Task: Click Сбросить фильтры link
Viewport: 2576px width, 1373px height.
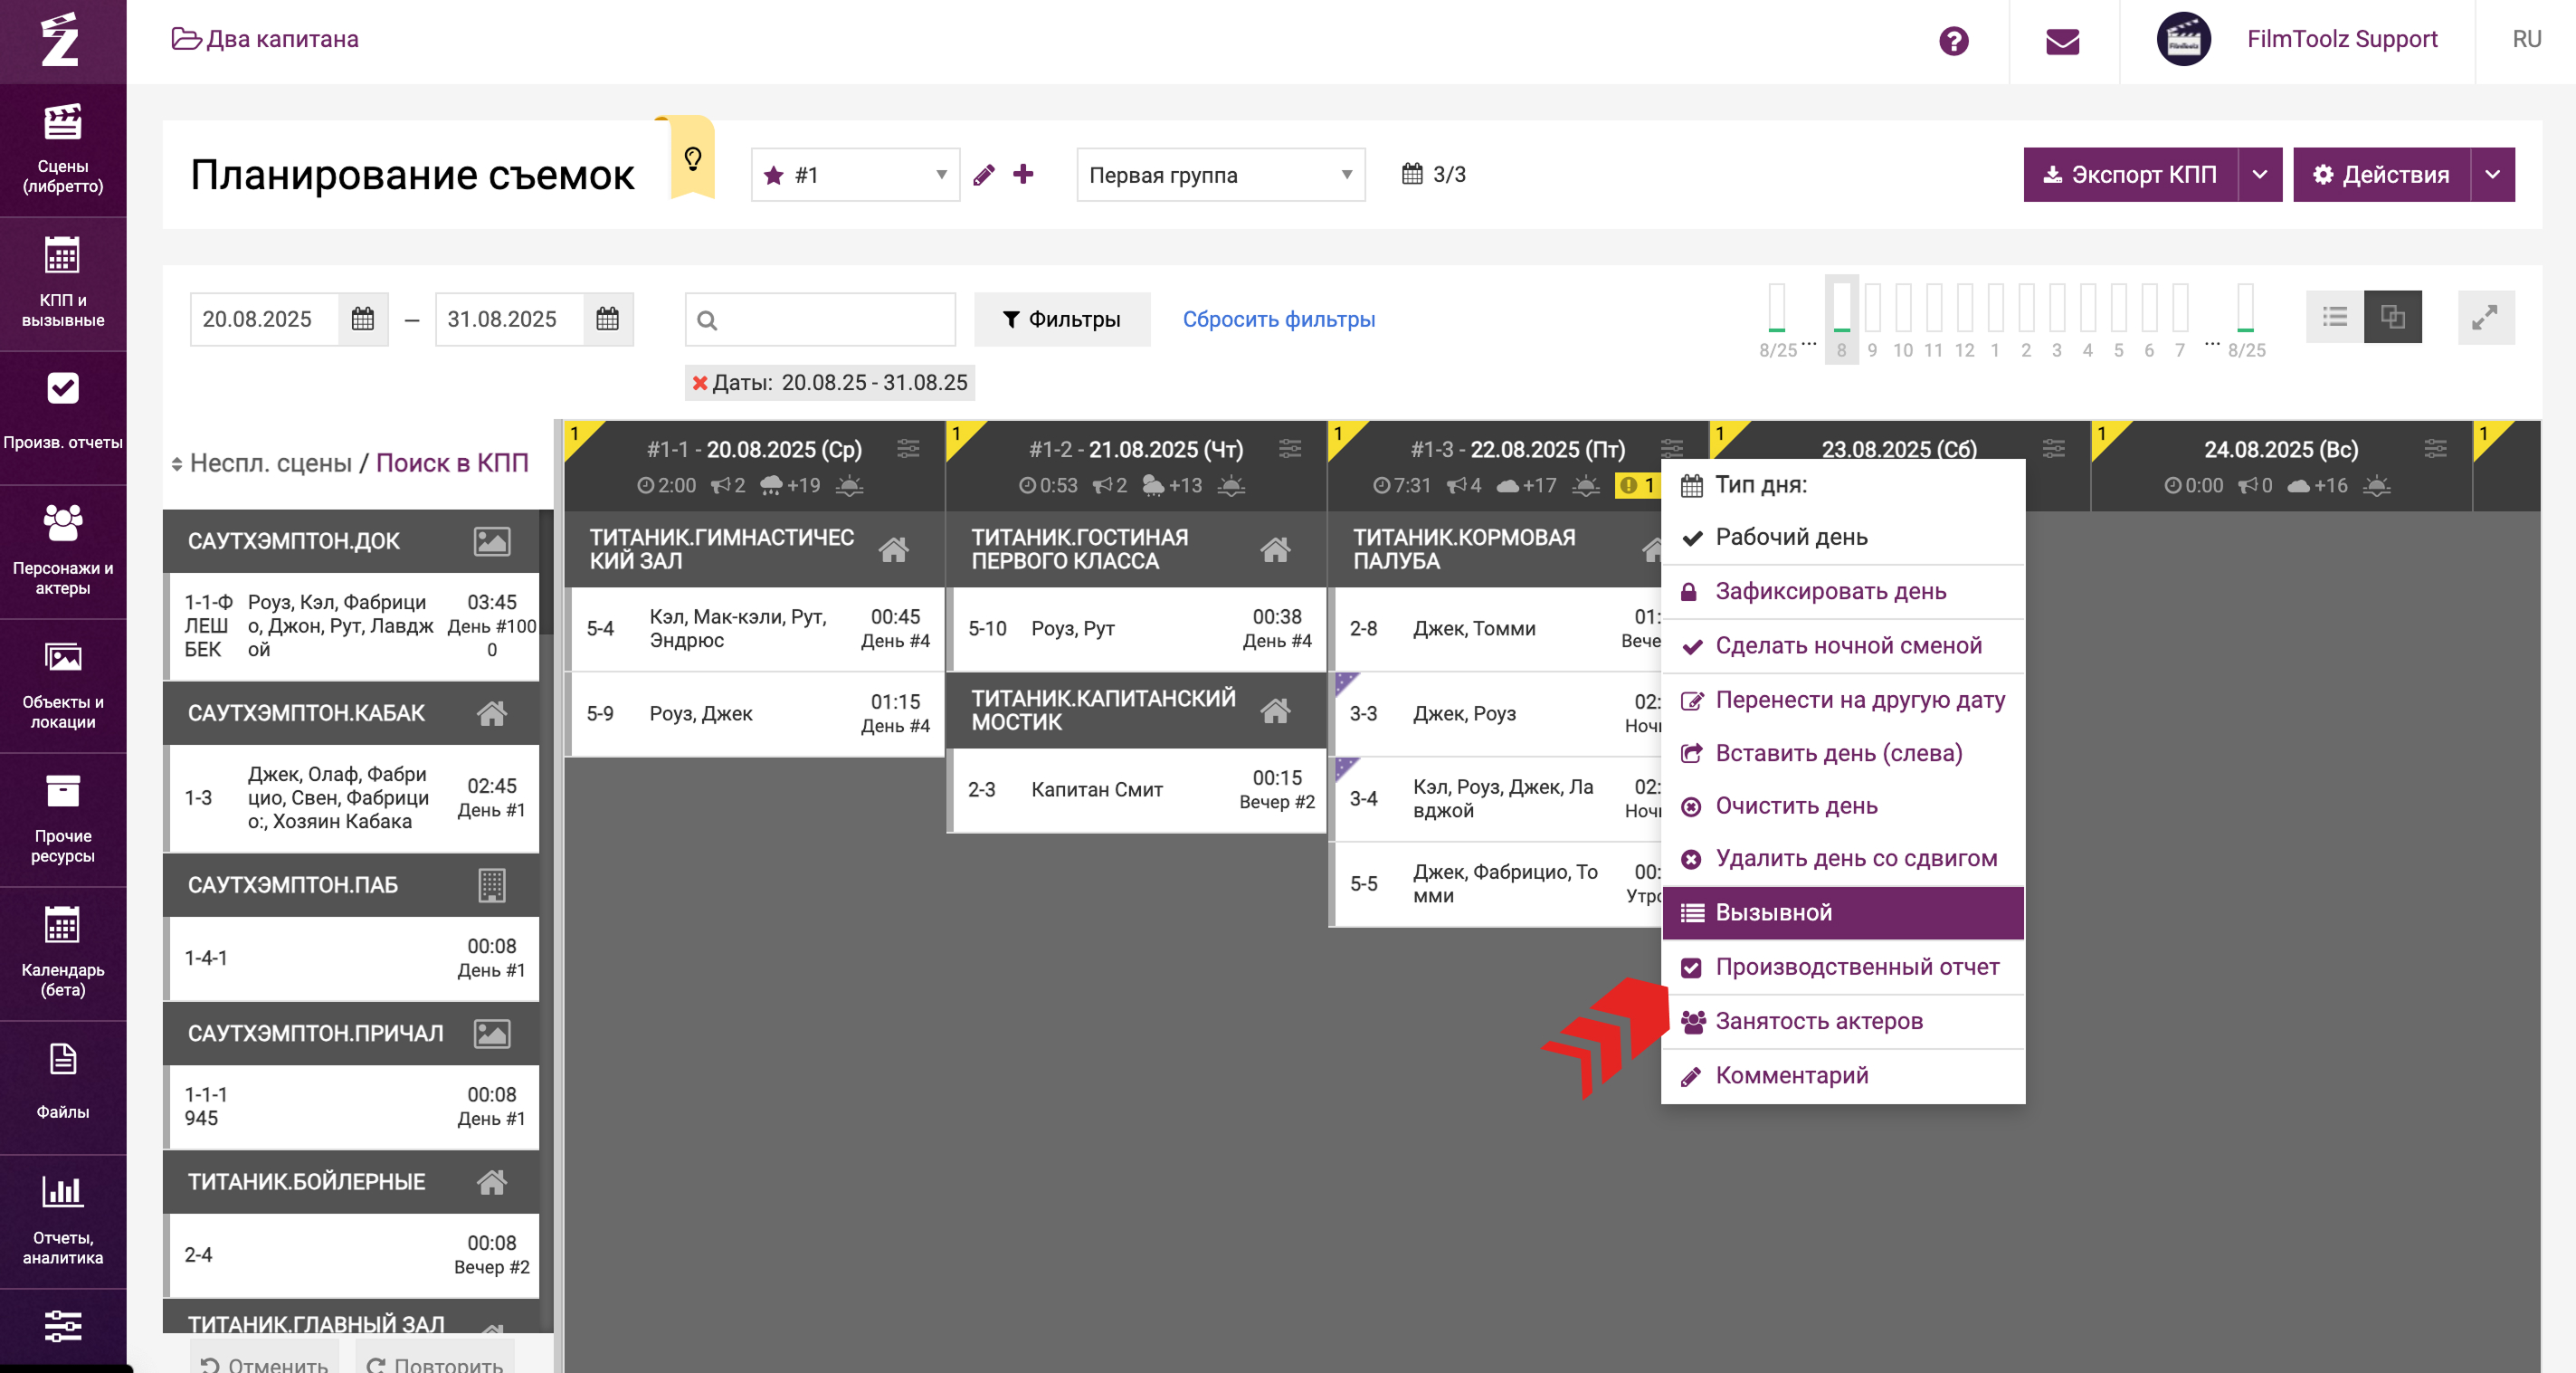Action: [x=1279, y=319]
